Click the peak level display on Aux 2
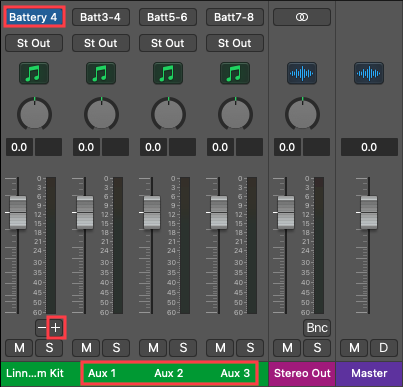 (182, 147)
